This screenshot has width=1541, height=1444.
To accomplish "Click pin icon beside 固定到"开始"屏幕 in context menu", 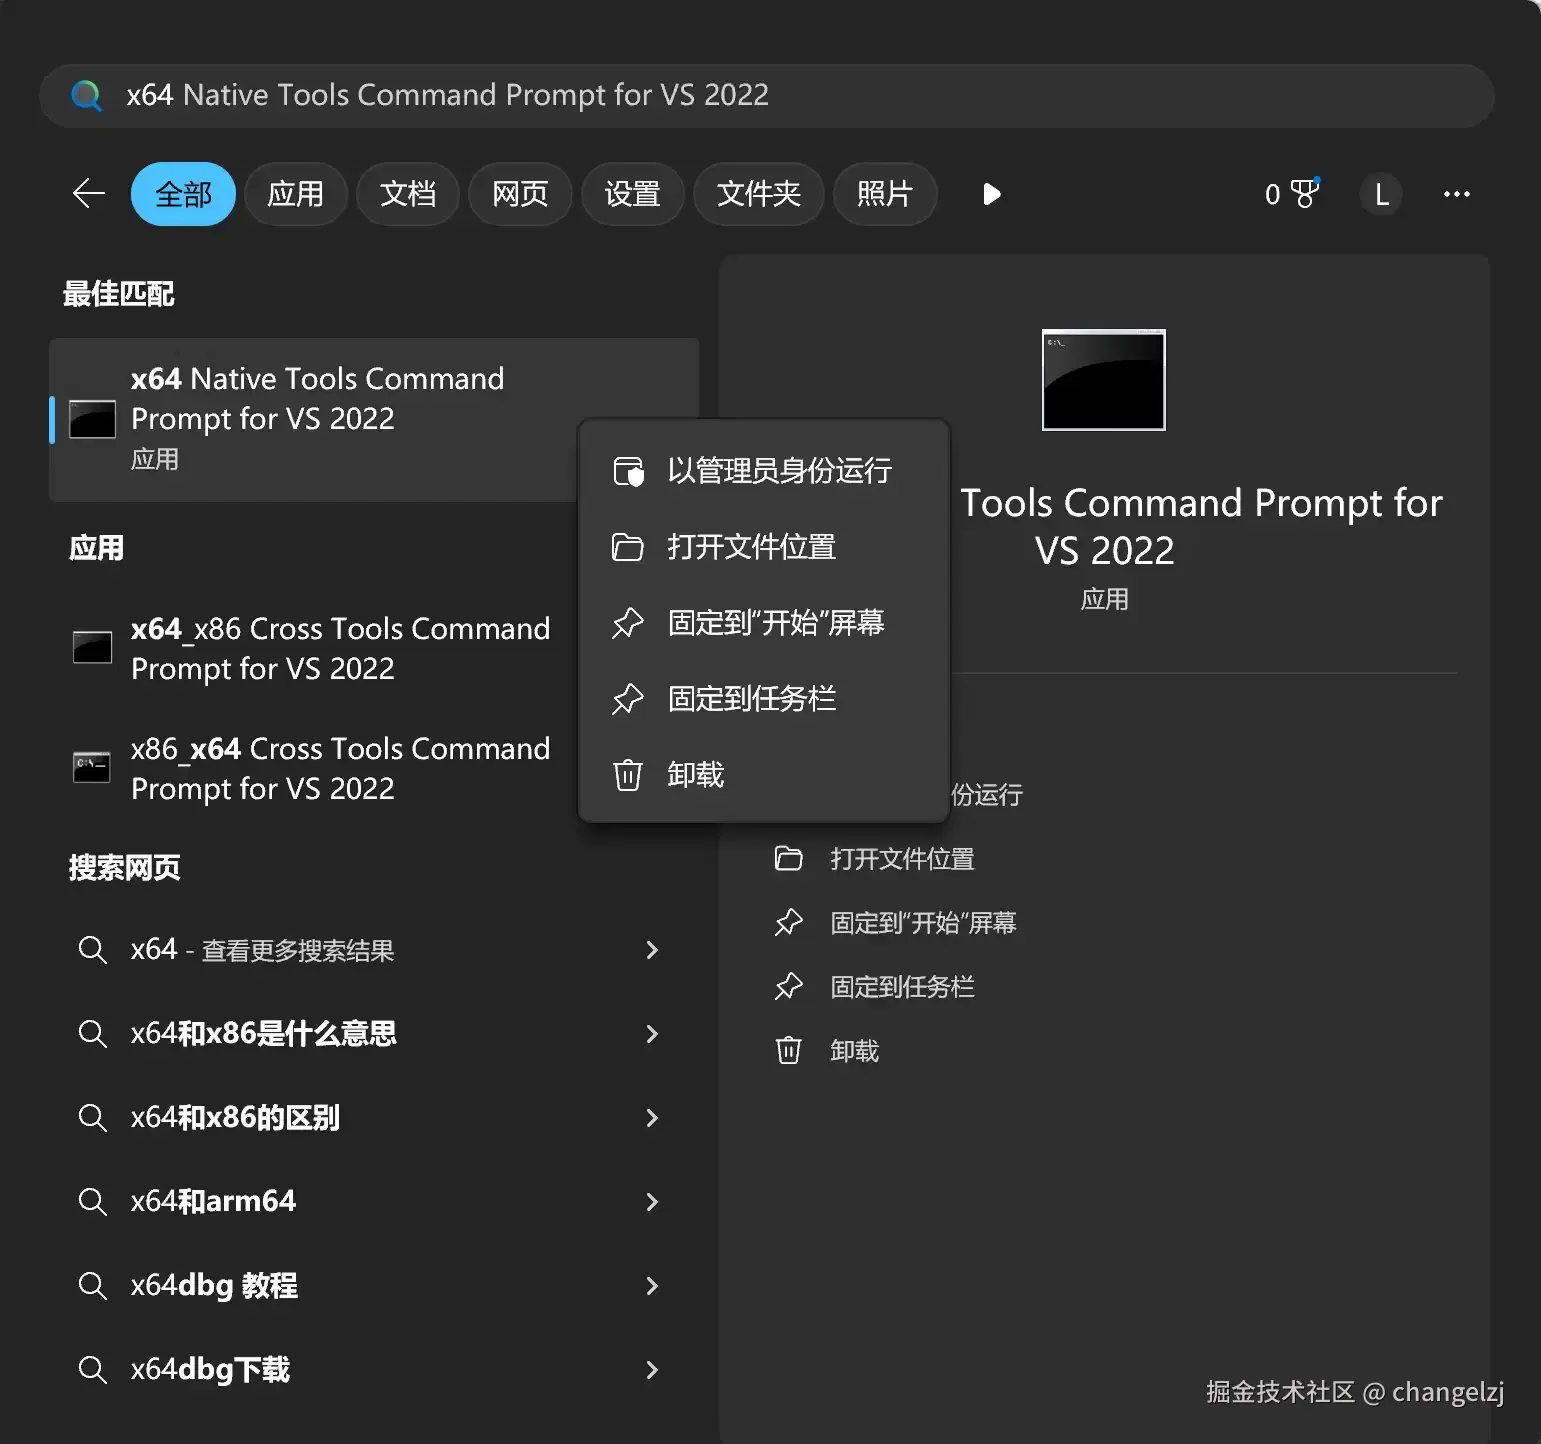I will [627, 623].
